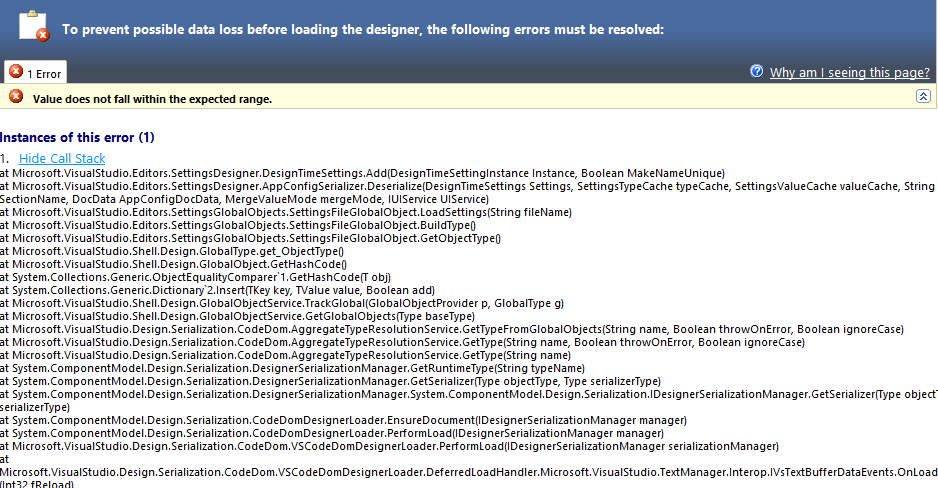The image size is (938, 488).
Task: Click the GlobalType.get_ObjectType() line
Action: [172, 251]
